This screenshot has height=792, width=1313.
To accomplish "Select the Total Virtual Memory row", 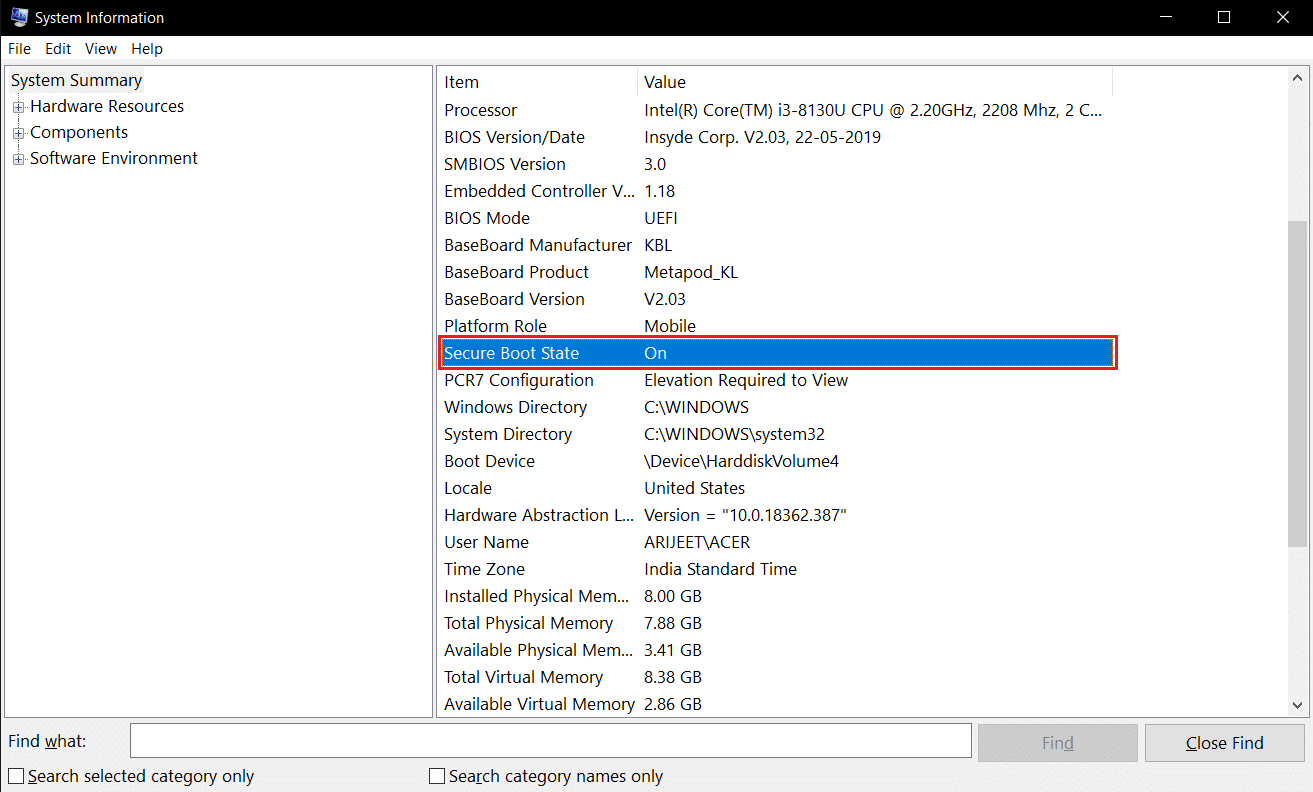I will pos(776,677).
